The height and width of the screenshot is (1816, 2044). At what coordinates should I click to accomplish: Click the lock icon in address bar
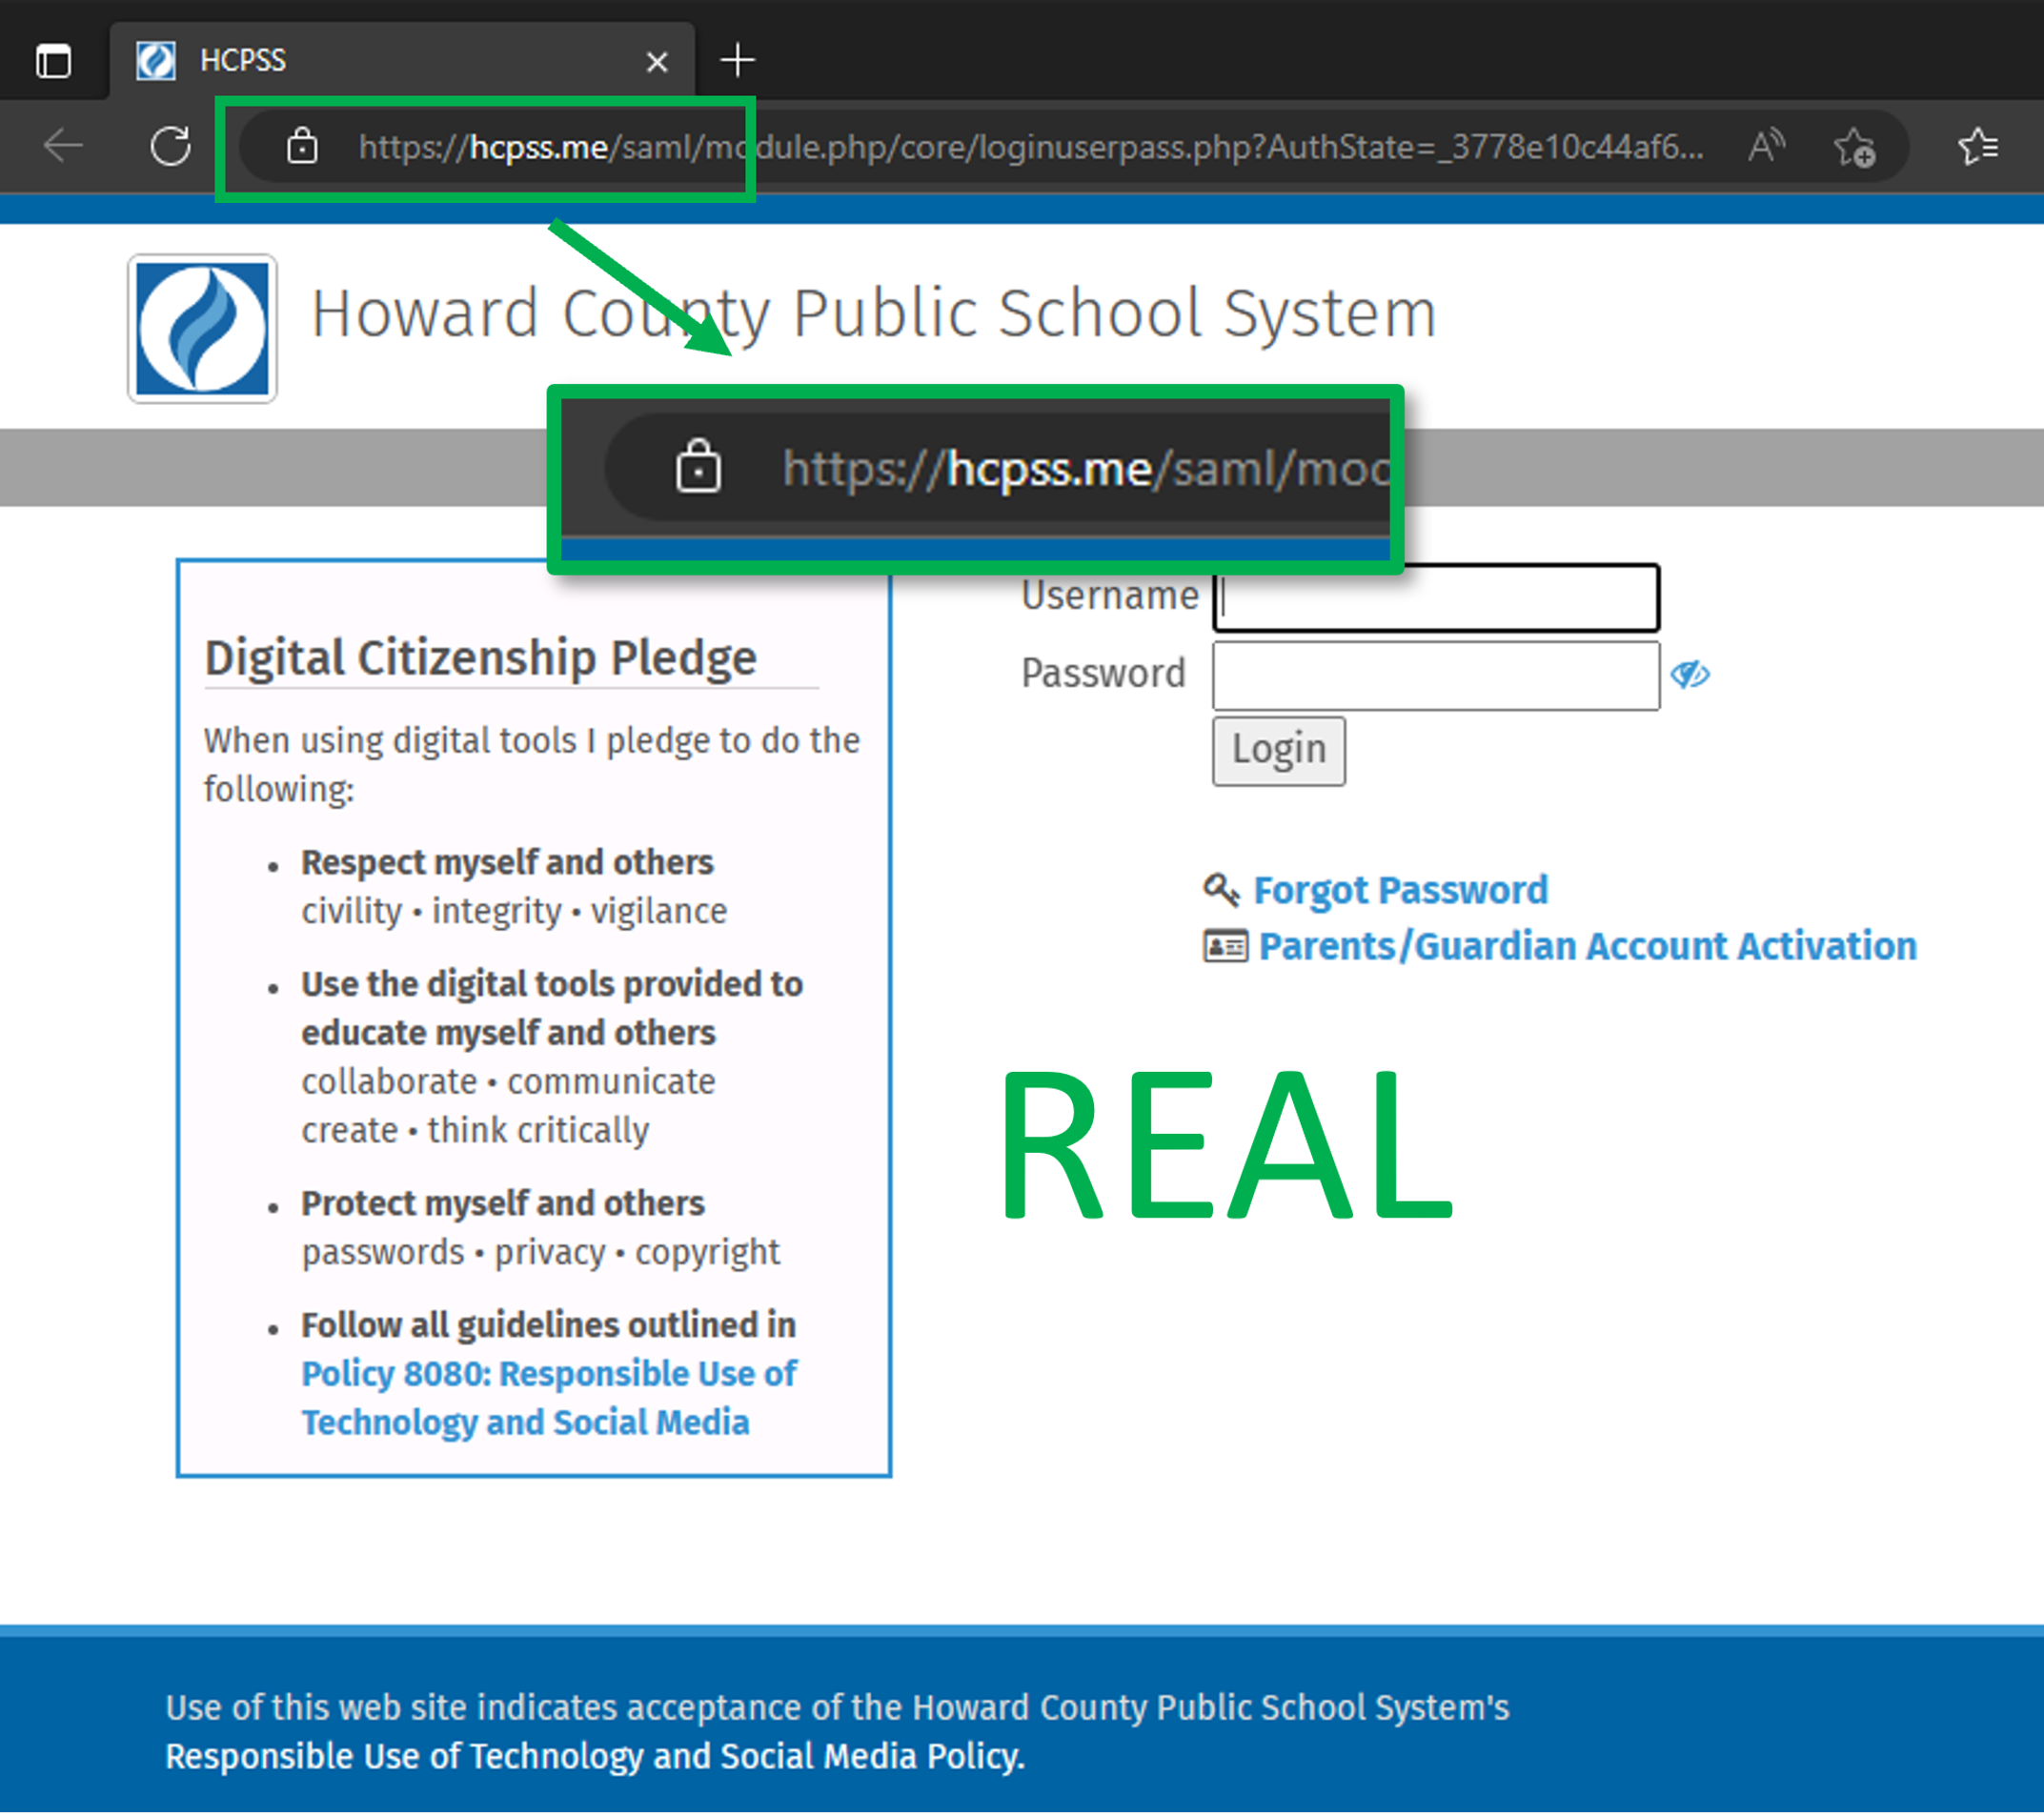[302, 146]
